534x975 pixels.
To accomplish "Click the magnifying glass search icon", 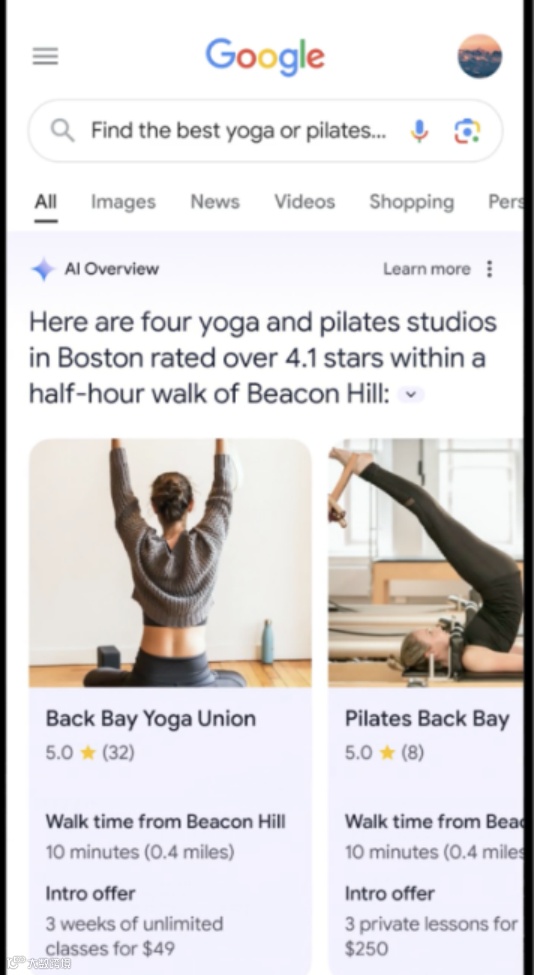I will point(62,131).
